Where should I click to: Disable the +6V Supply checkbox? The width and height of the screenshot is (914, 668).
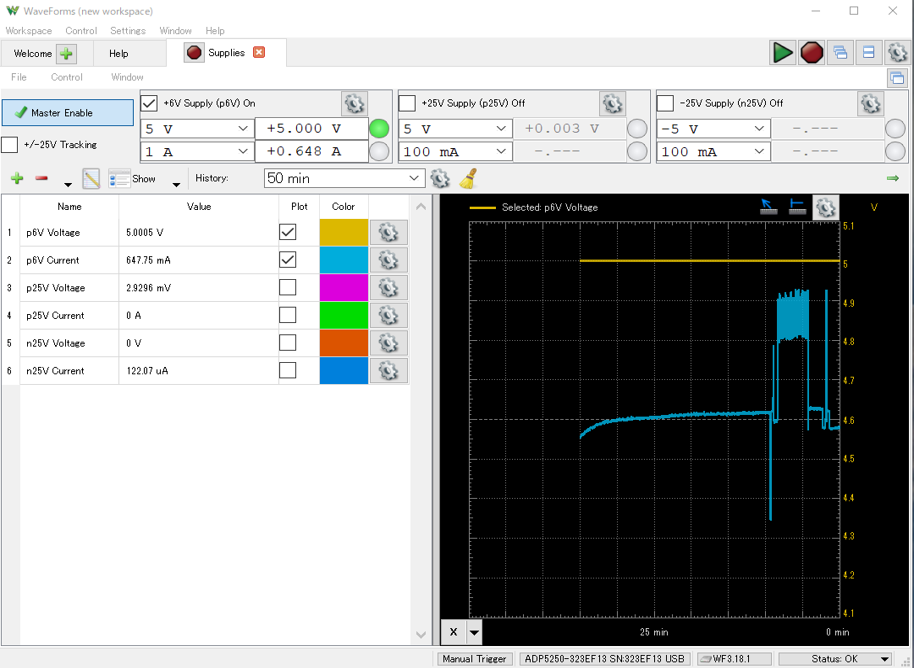(150, 103)
